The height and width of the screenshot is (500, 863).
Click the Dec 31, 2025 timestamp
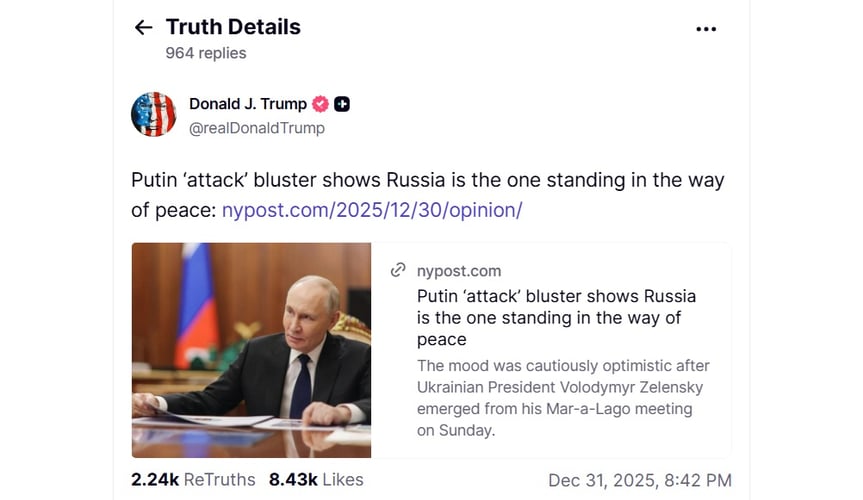pos(640,481)
